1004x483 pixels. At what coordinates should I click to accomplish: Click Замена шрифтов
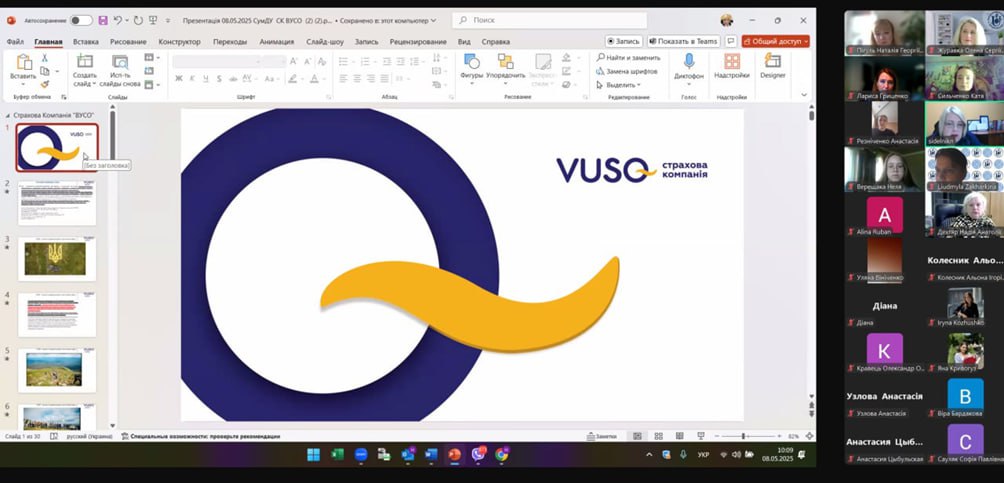pos(626,71)
